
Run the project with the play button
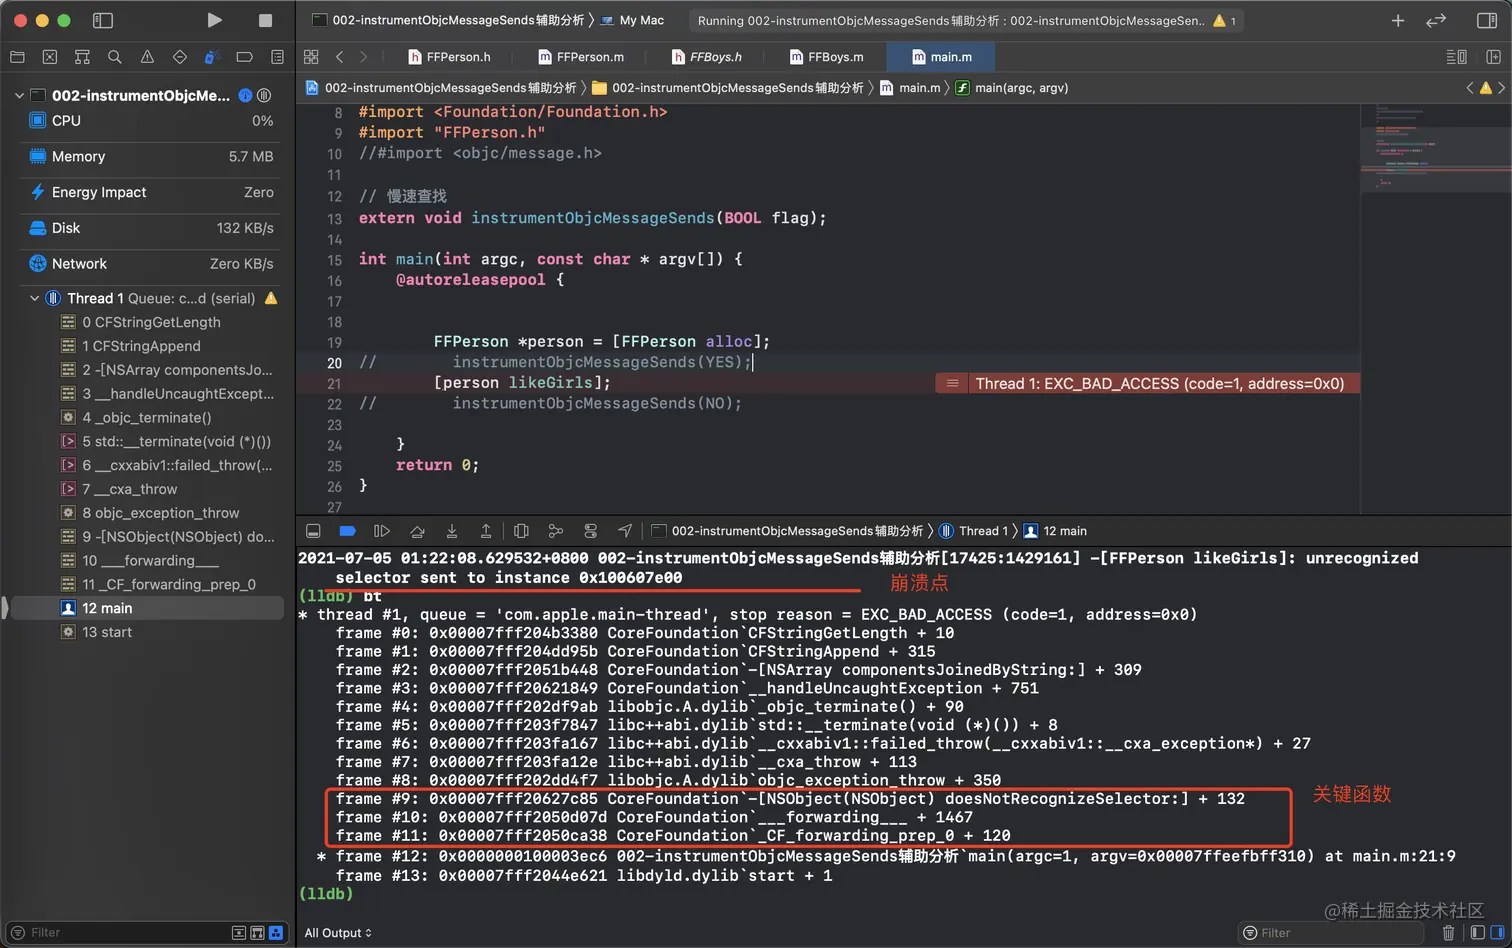pyautogui.click(x=214, y=20)
